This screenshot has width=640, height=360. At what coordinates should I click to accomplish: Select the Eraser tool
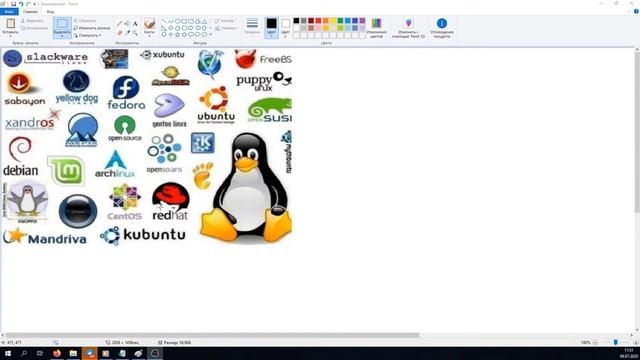[119, 32]
